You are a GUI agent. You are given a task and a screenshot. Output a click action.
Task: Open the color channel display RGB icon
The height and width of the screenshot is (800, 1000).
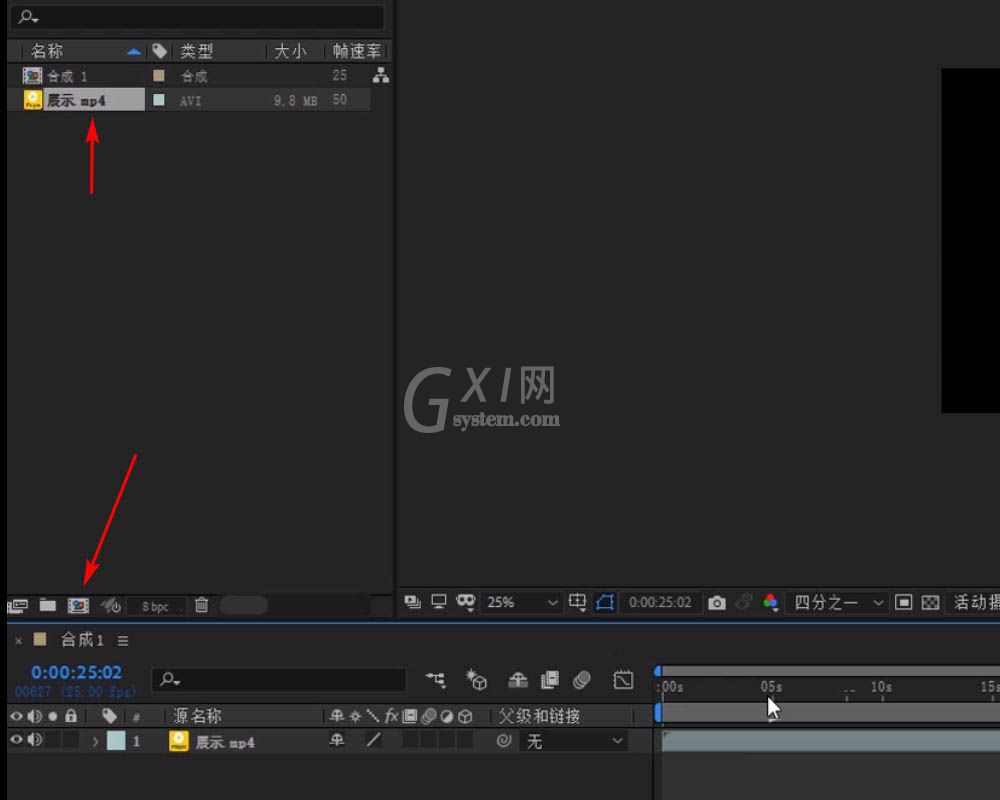770,602
